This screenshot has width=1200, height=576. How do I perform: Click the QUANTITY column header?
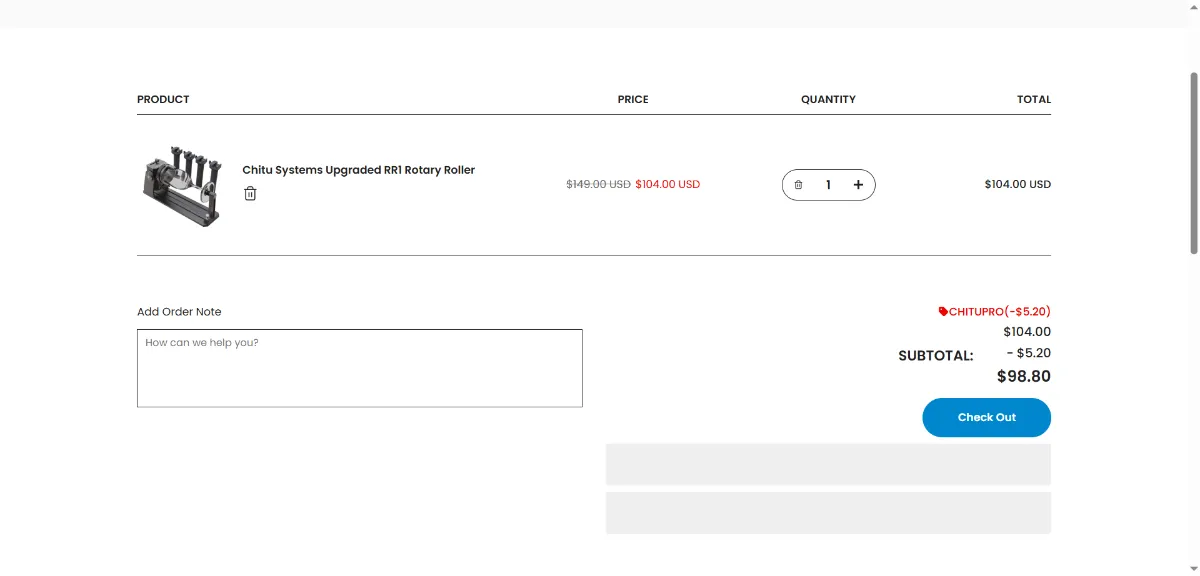(828, 99)
